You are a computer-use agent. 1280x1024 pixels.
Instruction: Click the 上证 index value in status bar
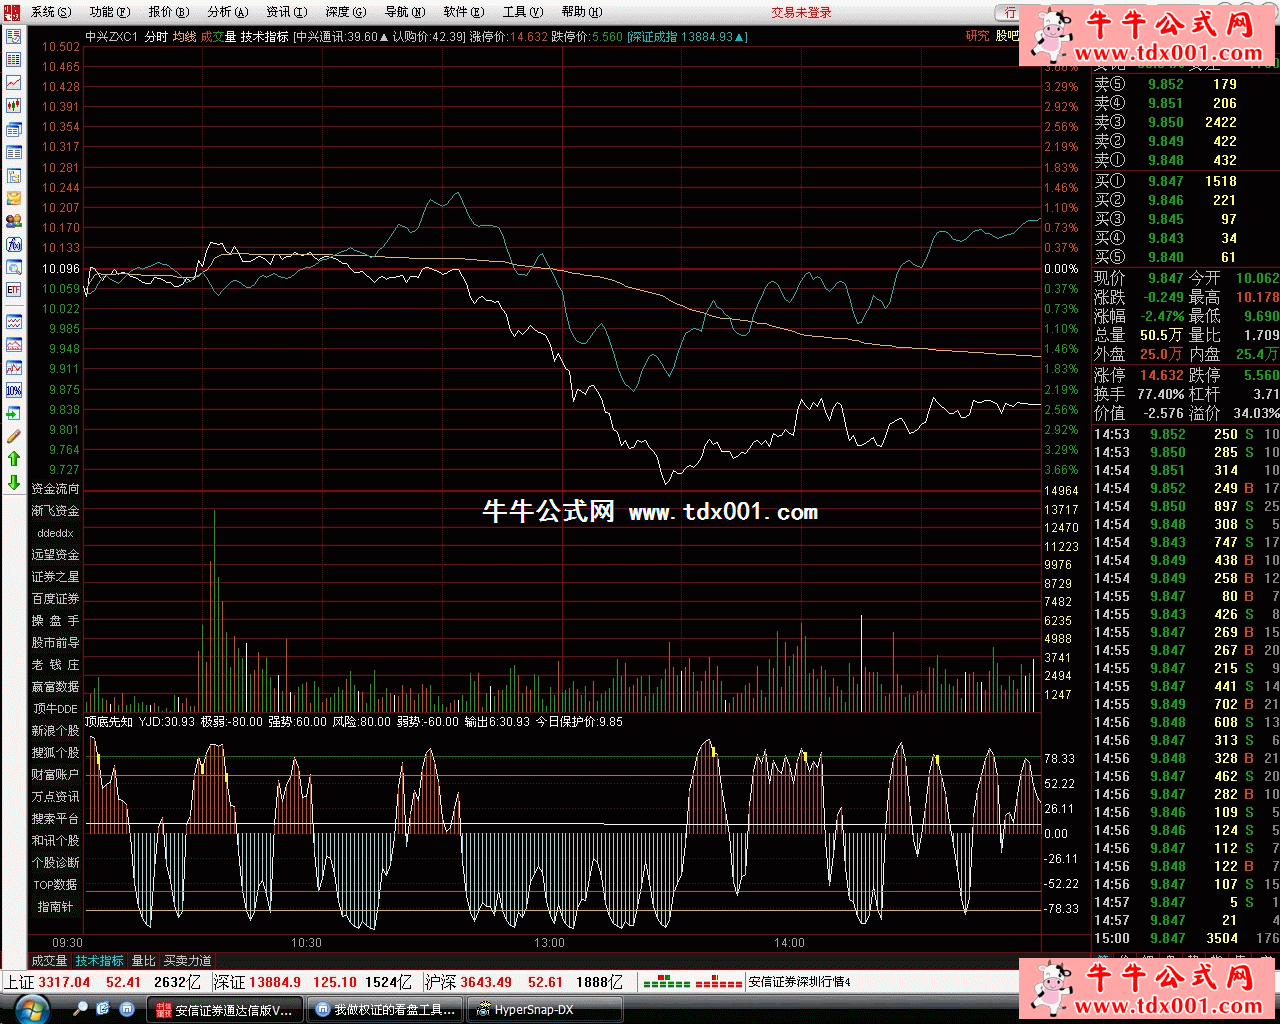[x=64, y=983]
